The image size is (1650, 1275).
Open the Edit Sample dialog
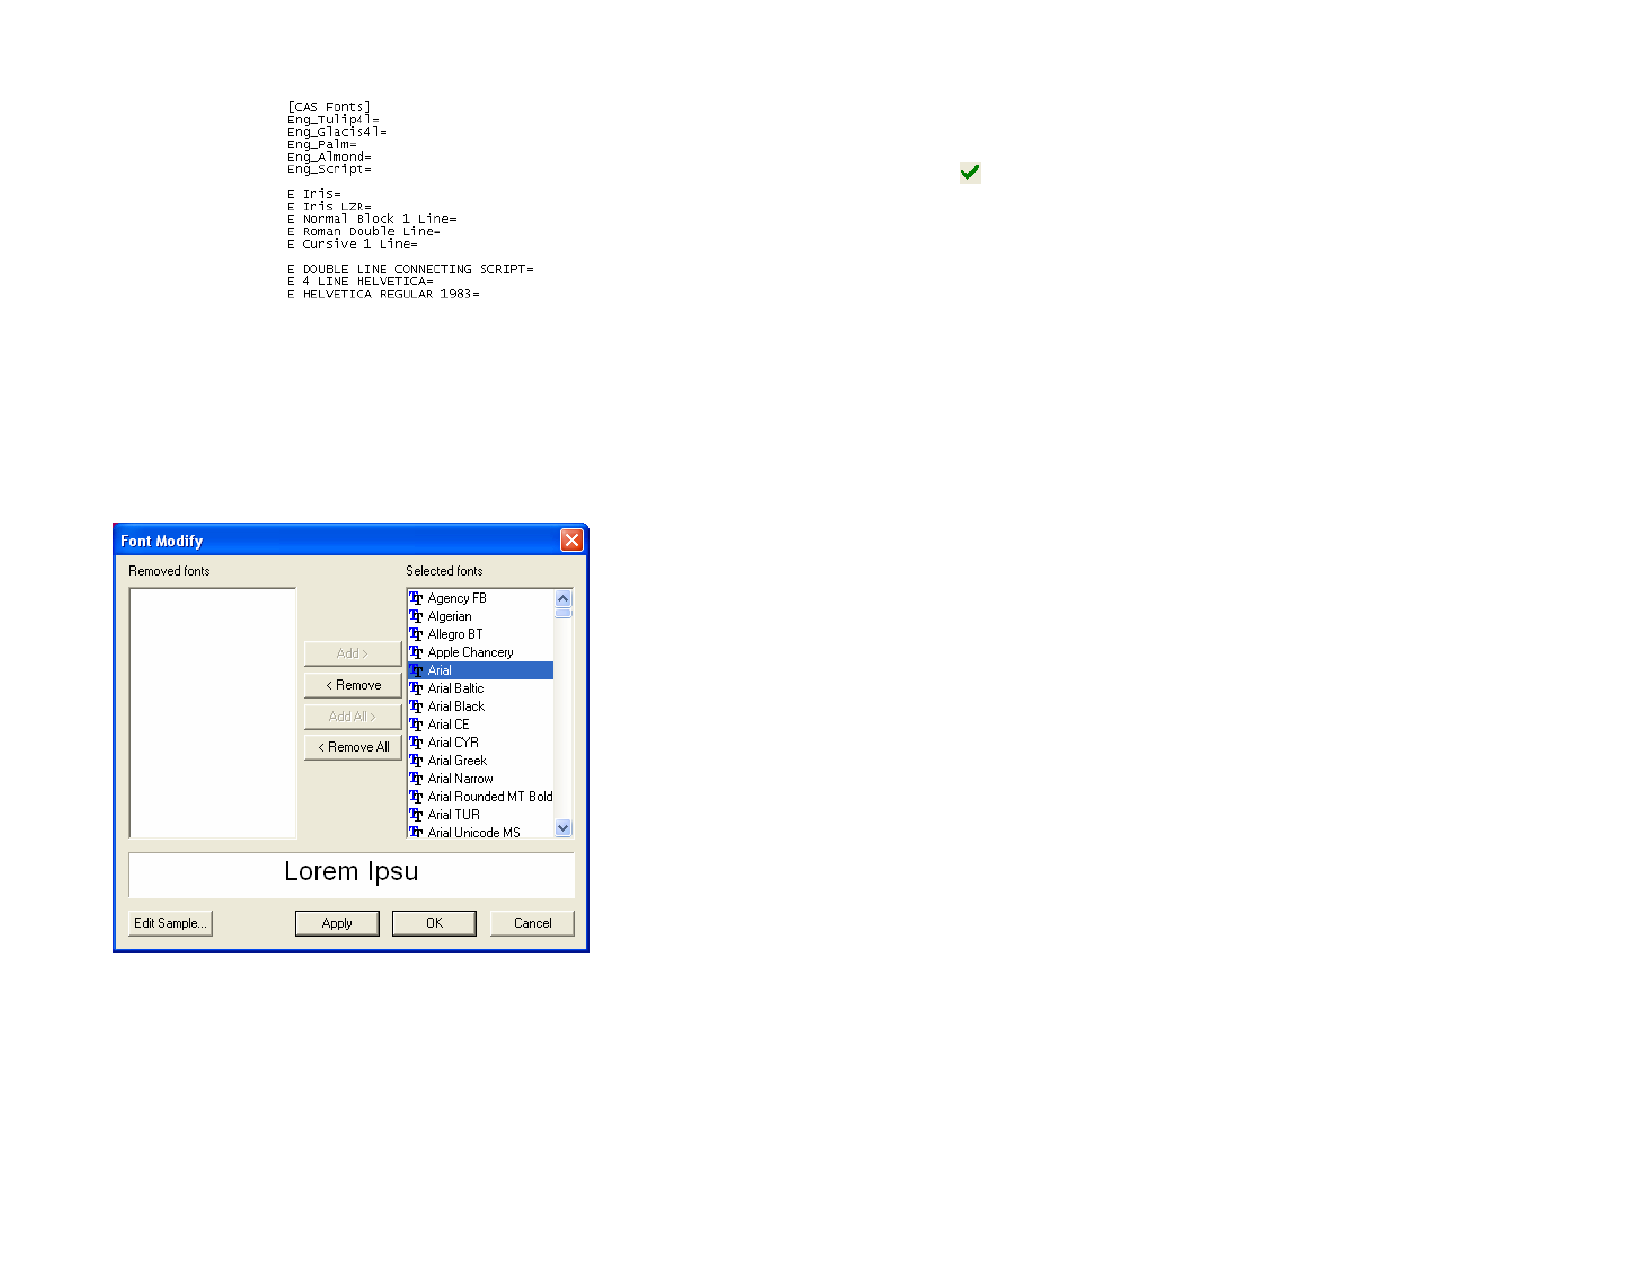[170, 923]
